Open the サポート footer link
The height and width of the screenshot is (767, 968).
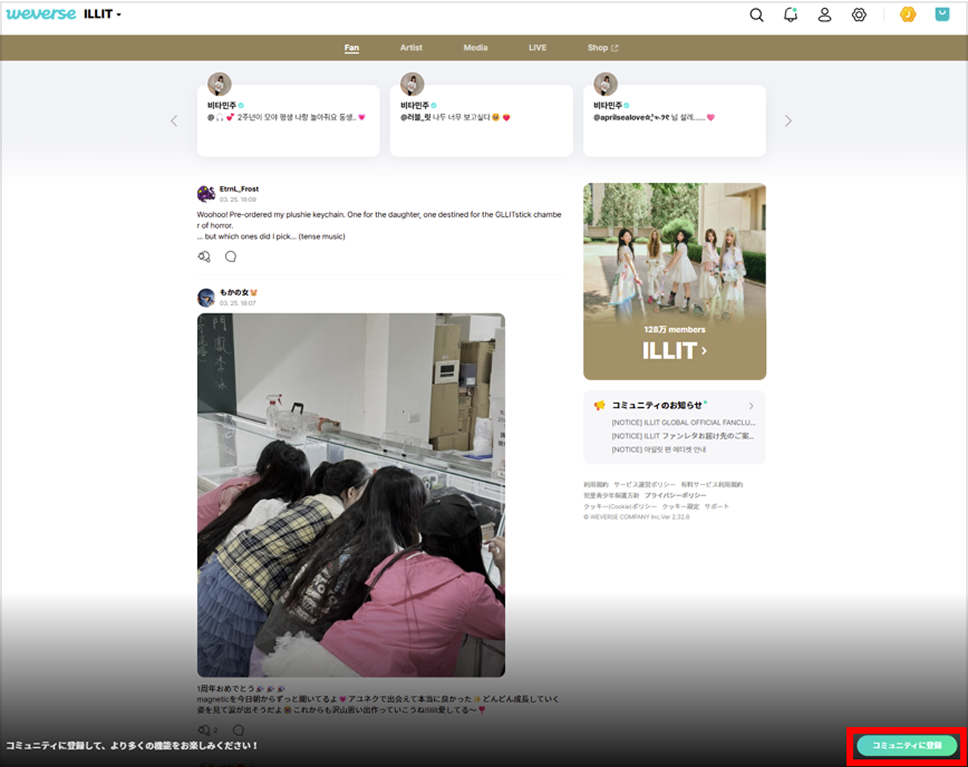pos(717,506)
